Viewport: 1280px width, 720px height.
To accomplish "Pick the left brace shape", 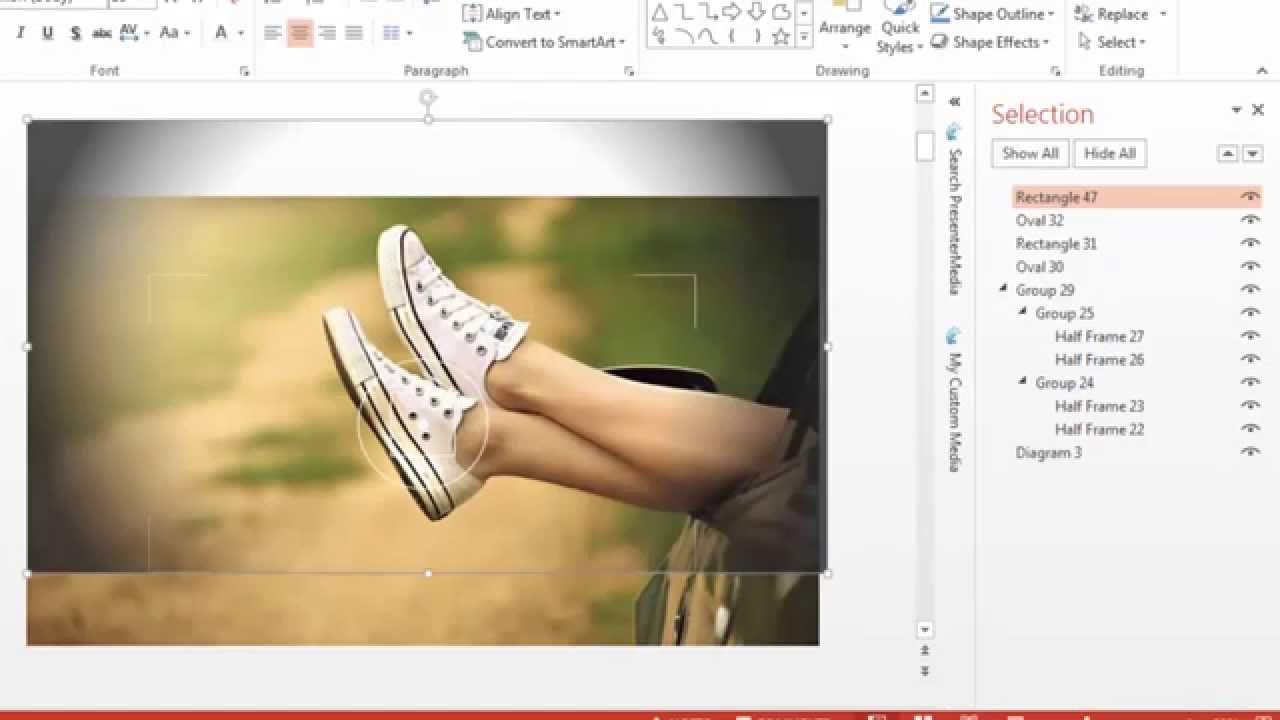I will [x=732, y=37].
